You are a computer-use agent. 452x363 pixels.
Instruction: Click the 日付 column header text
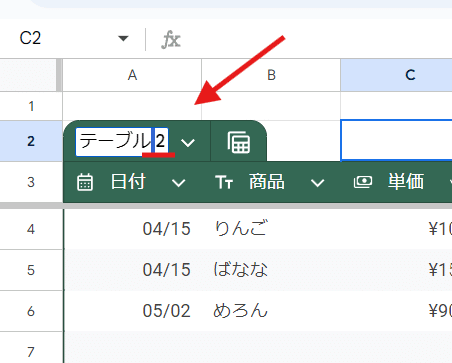pos(128,182)
